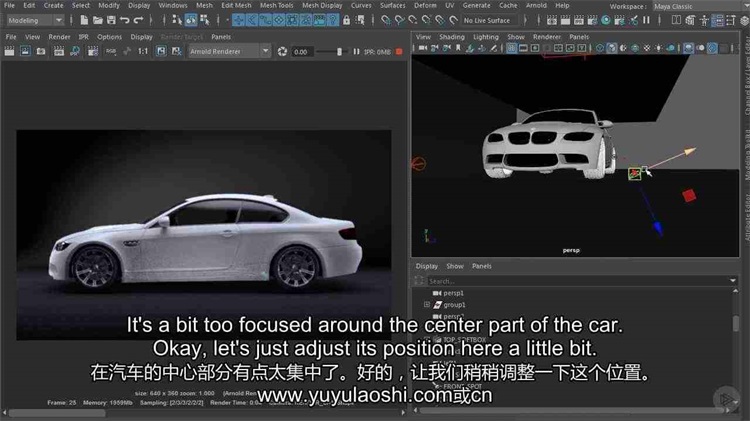This screenshot has width=750, height=421.
Task: Open the Render View Options menu
Action: pyautogui.click(x=110, y=36)
